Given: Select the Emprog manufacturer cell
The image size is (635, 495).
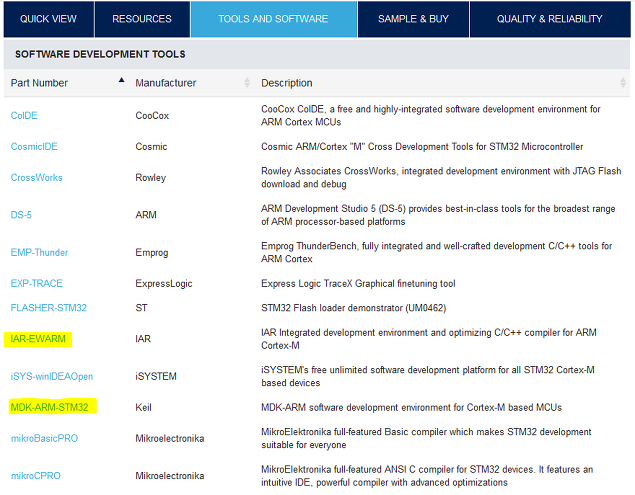Looking at the screenshot, I should [151, 252].
